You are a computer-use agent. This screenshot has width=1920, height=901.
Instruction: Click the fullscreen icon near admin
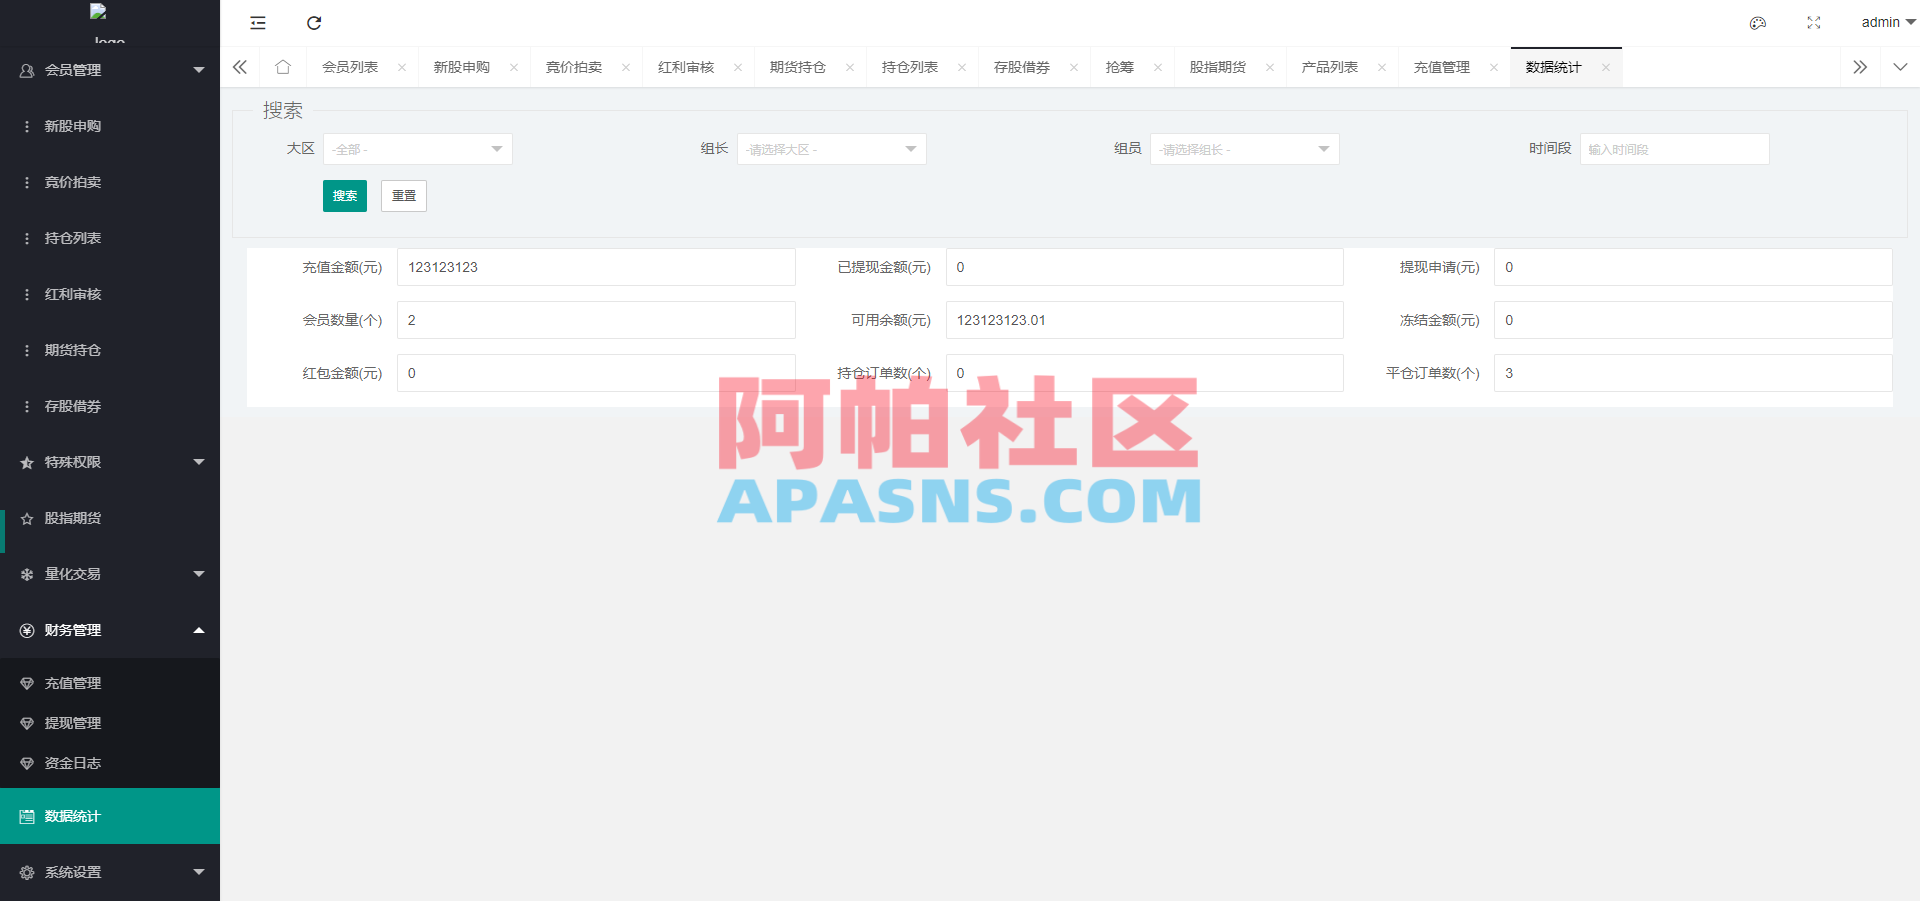point(1813,22)
